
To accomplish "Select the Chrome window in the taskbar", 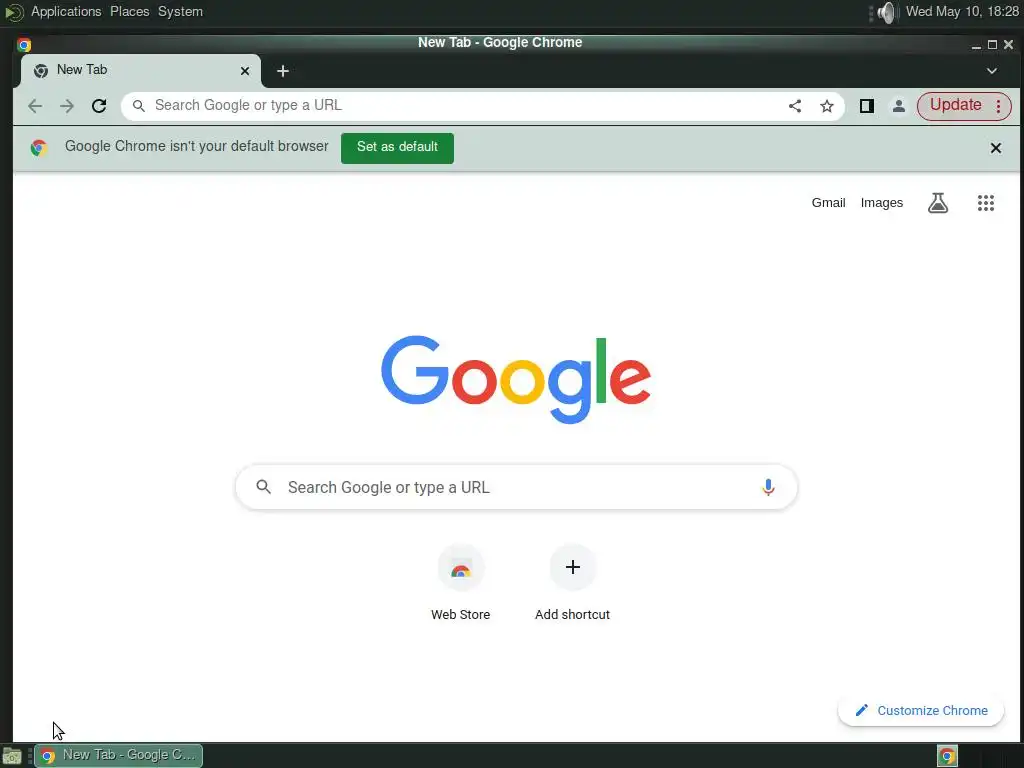I will [x=118, y=756].
